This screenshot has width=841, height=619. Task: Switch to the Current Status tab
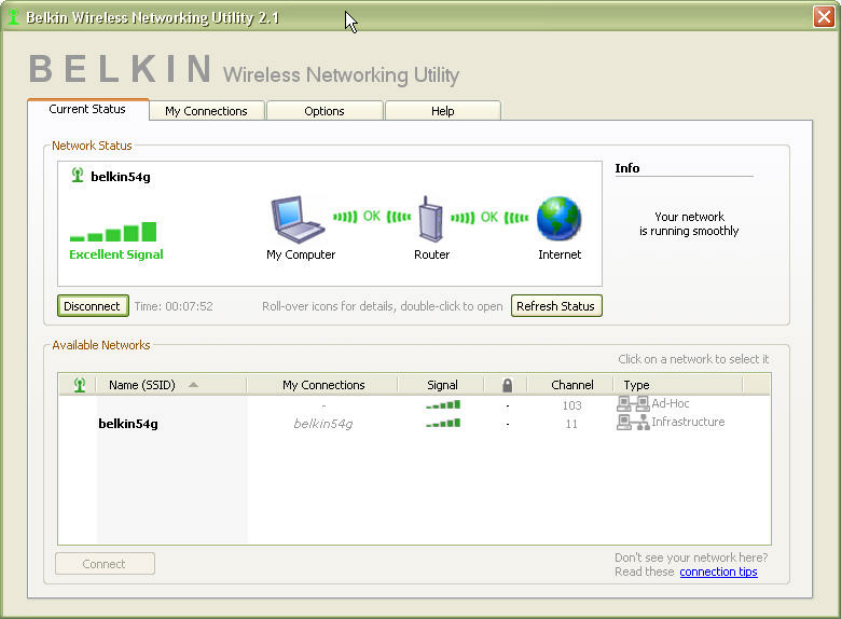[87, 109]
